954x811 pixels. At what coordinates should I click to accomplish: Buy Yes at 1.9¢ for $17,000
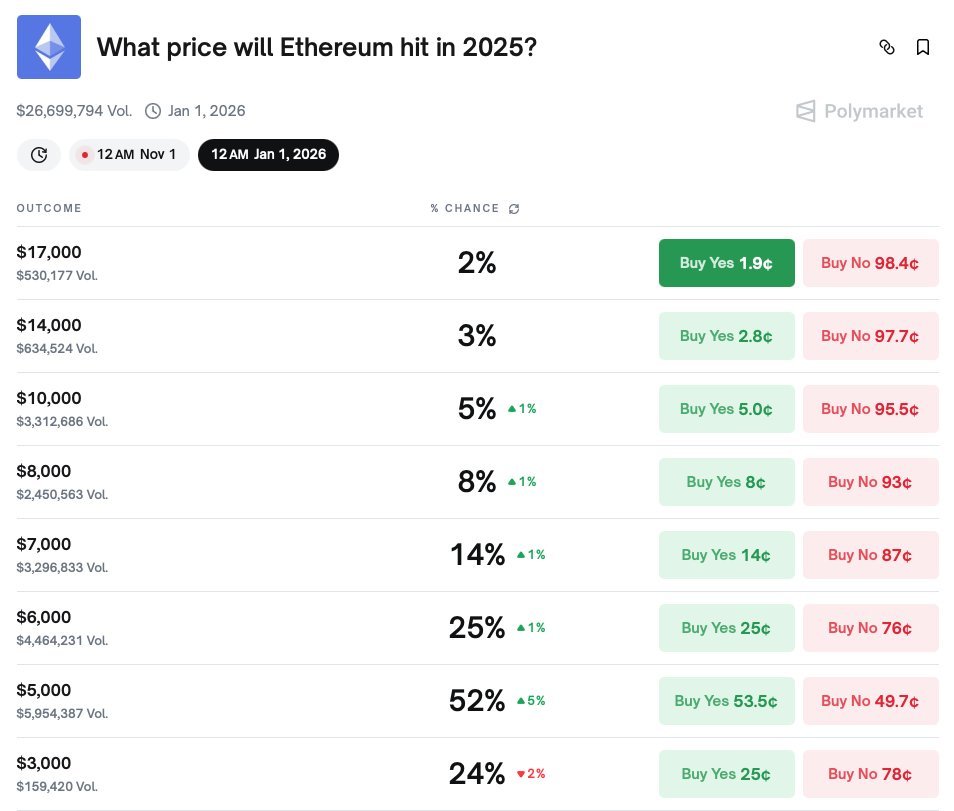click(x=726, y=263)
